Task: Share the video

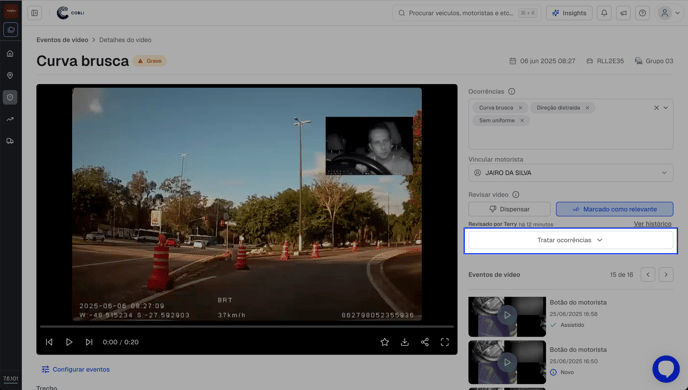Action: click(425, 342)
